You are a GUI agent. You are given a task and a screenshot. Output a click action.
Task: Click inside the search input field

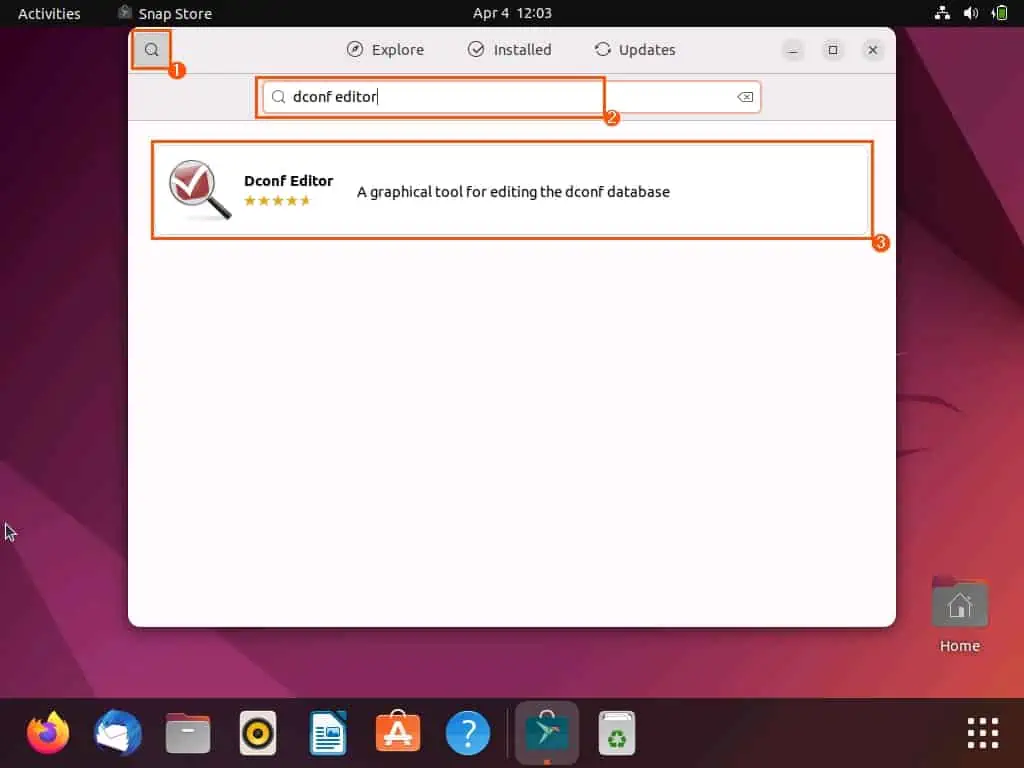coord(430,96)
